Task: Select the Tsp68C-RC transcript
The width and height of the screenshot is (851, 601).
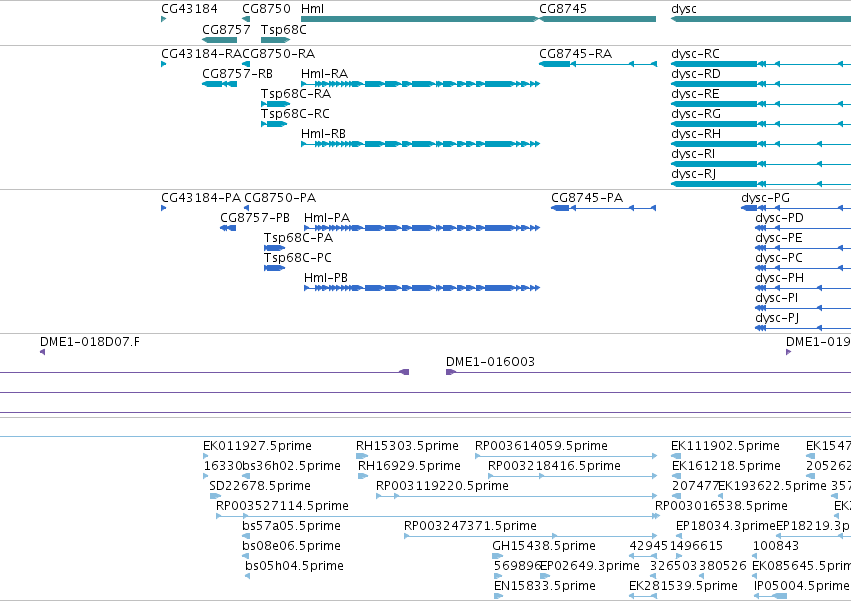Action: click(x=274, y=124)
